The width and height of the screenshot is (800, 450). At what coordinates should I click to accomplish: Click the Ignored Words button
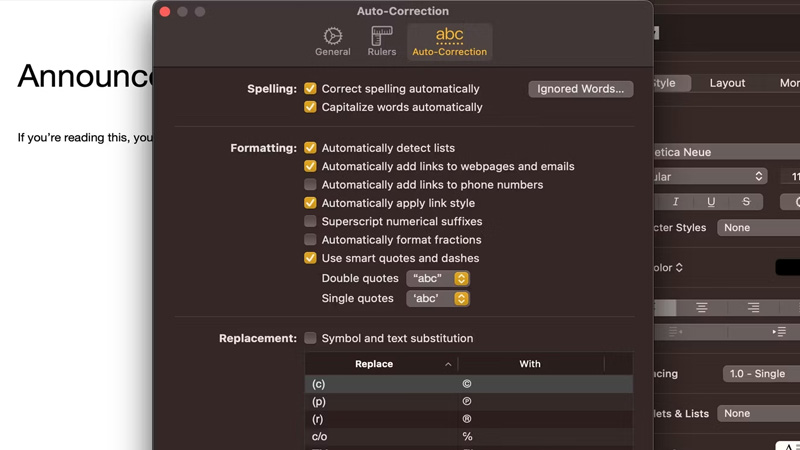tap(580, 89)
